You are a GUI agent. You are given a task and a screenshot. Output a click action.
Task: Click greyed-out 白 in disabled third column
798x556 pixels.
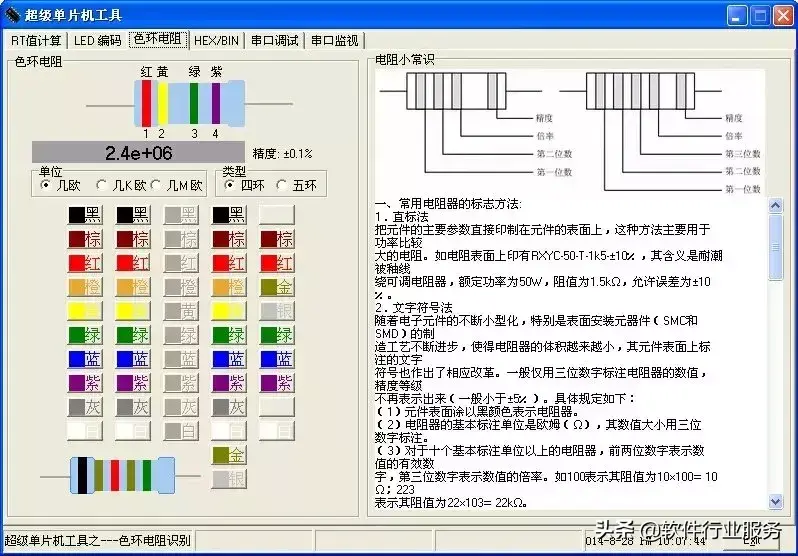coord(181,431)
